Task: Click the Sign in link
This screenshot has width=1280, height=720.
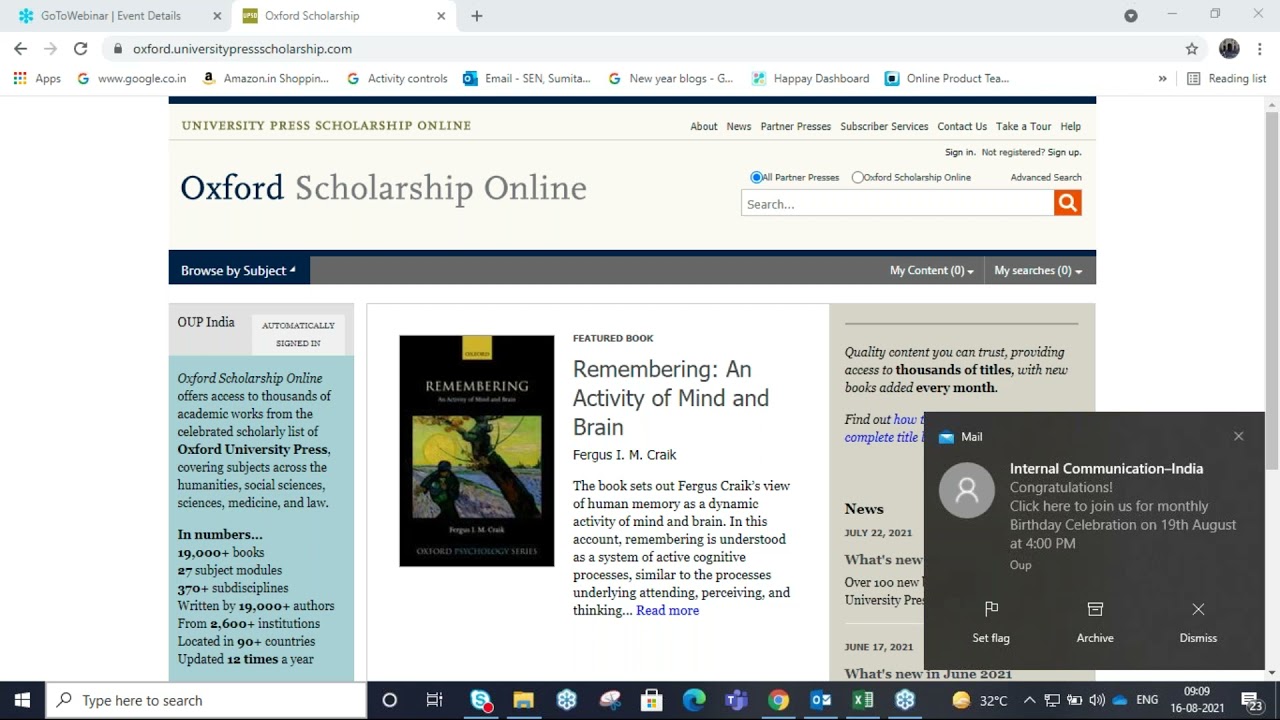Action: [959, 152]
